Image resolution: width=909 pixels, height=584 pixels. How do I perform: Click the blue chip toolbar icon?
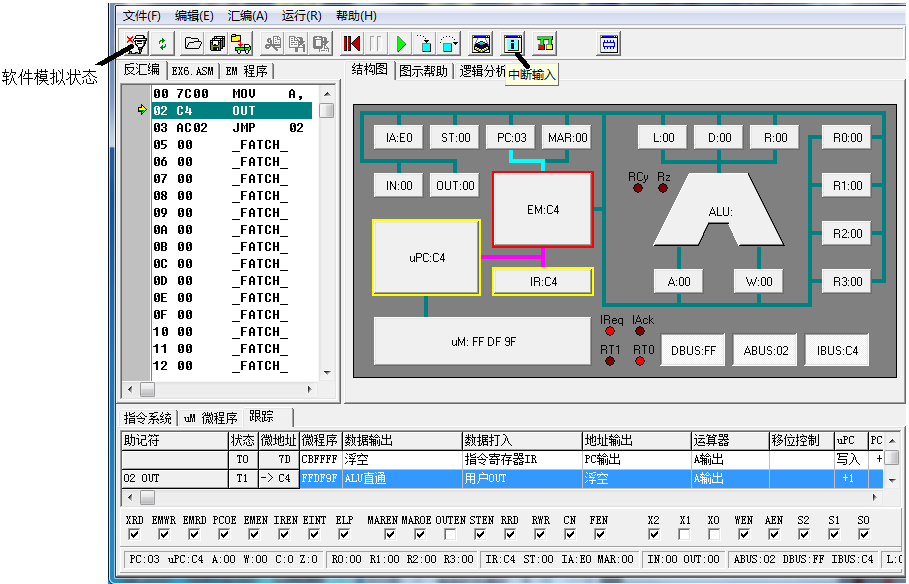[x=609, y=43]
